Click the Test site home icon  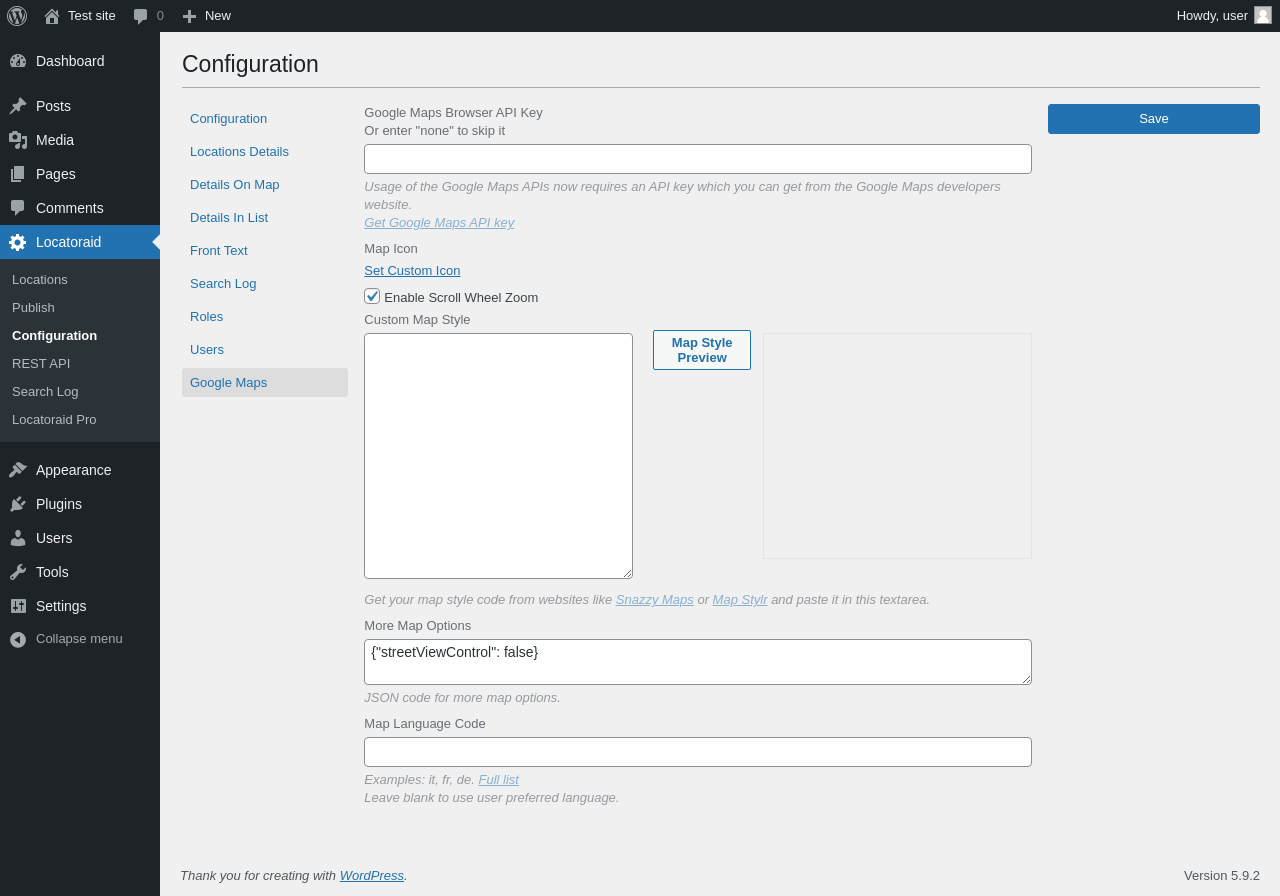(52, 16)
